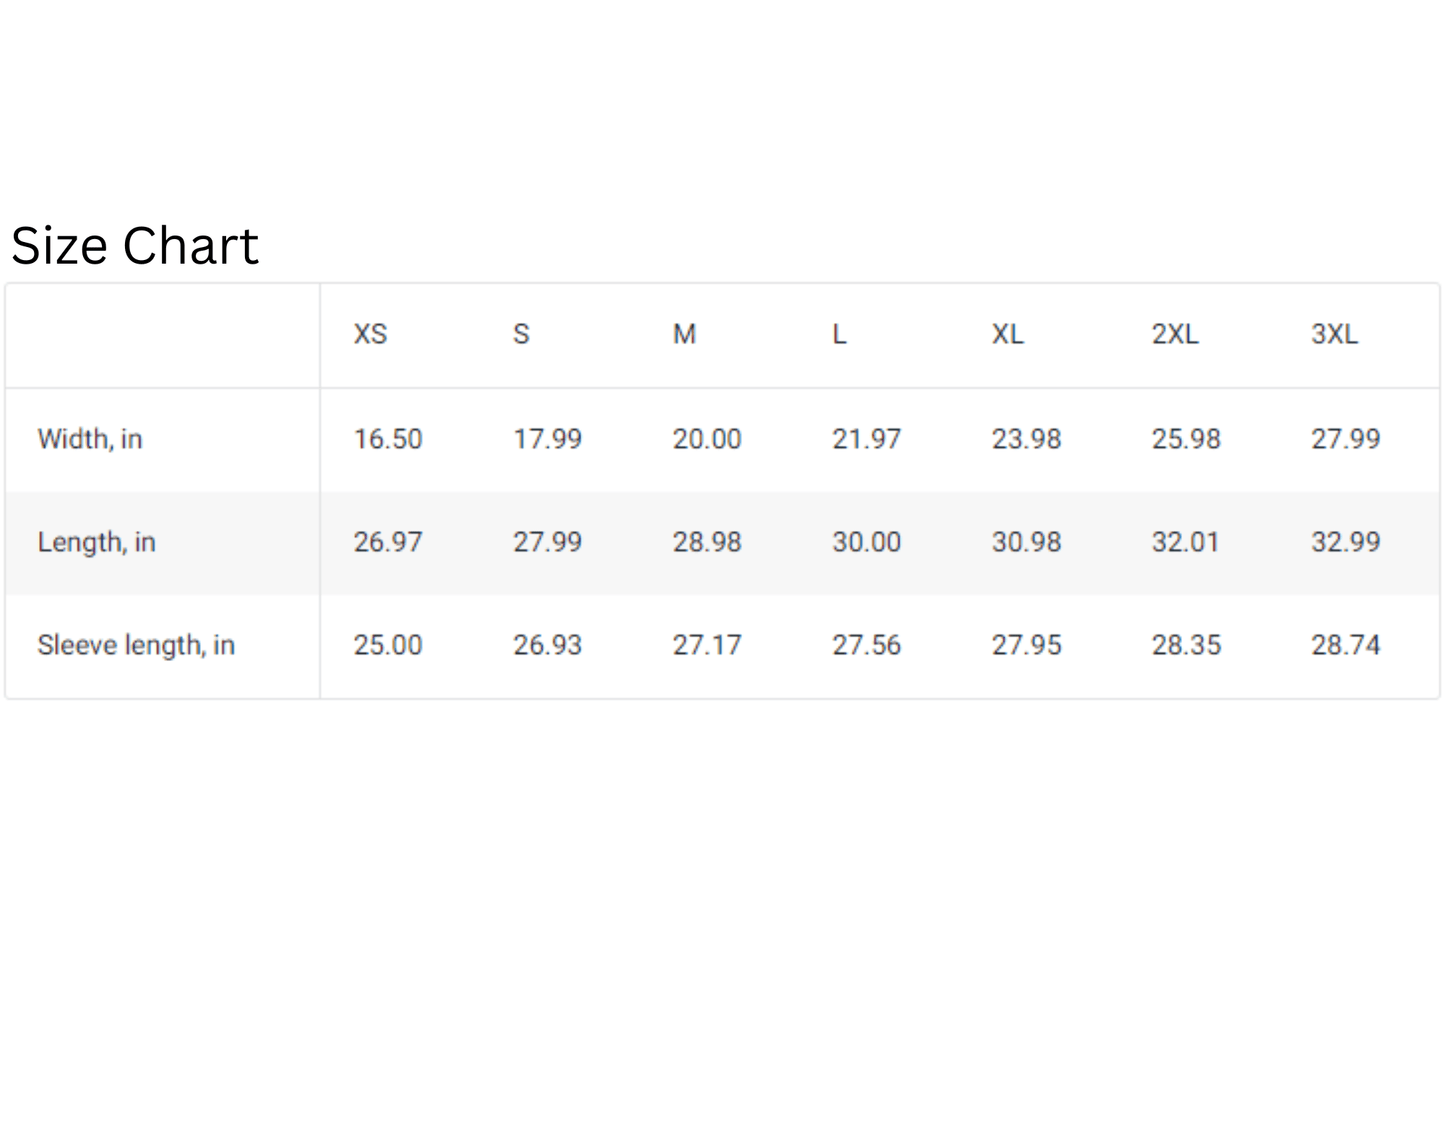Viewport: 1445px width, 1124px height.
Task: Click the 3XL sleeve length value 28.74
Action: [x=1345, y=645]
